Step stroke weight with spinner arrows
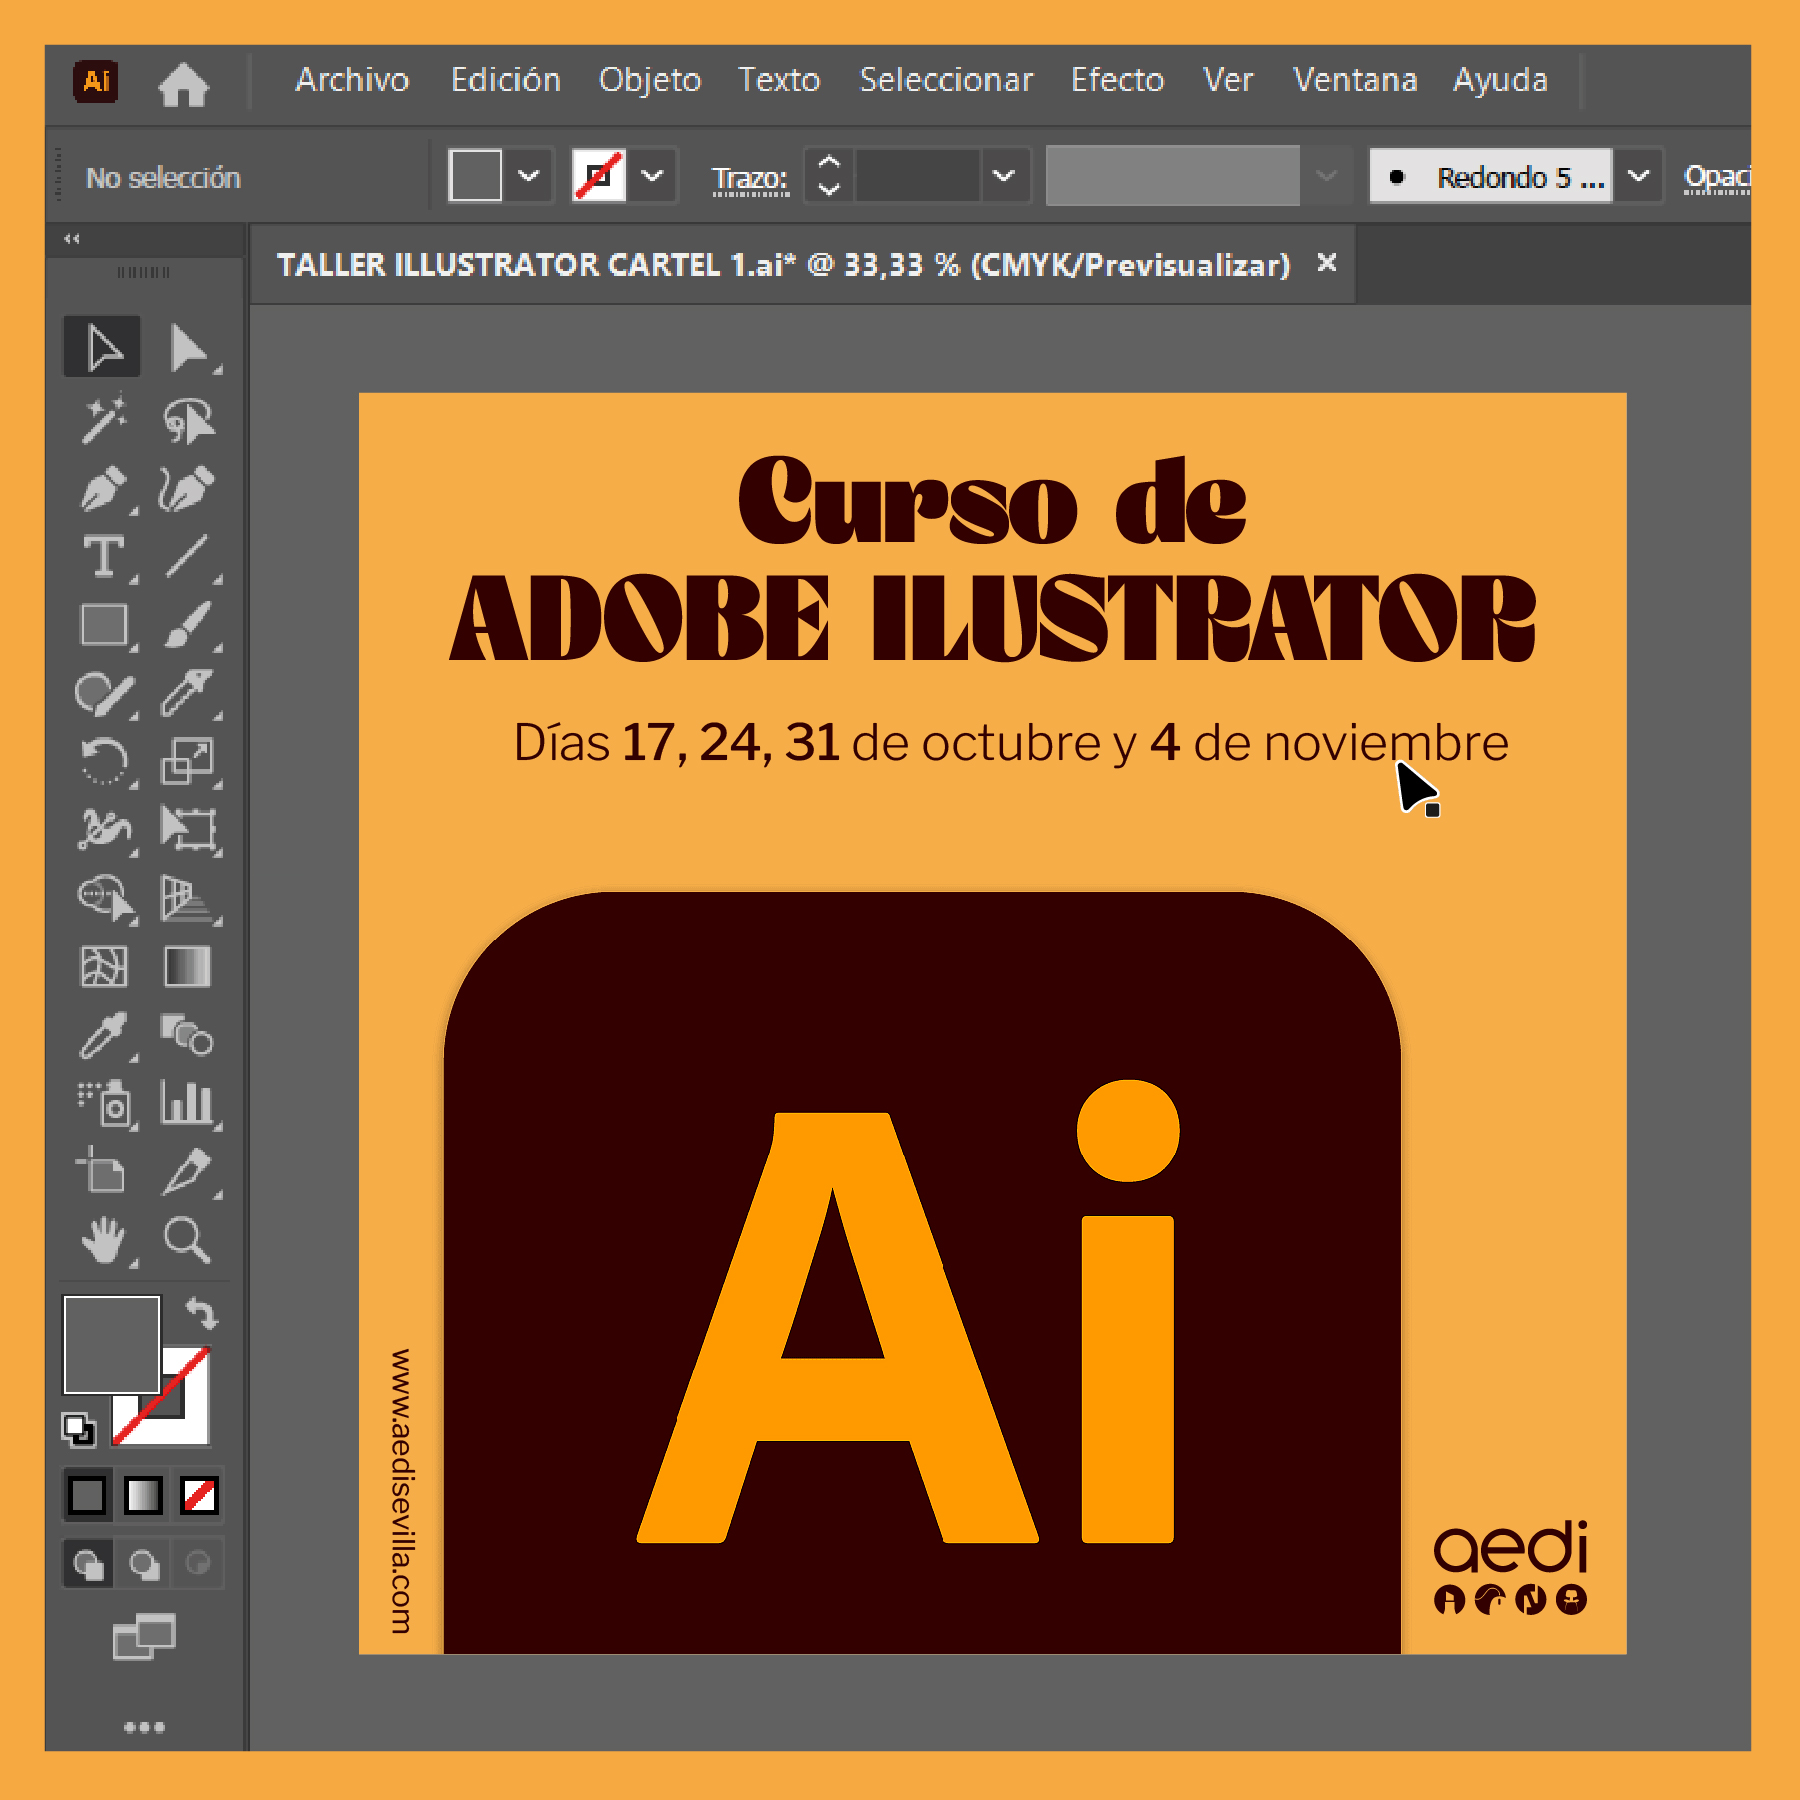The width and height of the screenshot is (1800, 1800). pyautogui.click(x=829, y=176)
